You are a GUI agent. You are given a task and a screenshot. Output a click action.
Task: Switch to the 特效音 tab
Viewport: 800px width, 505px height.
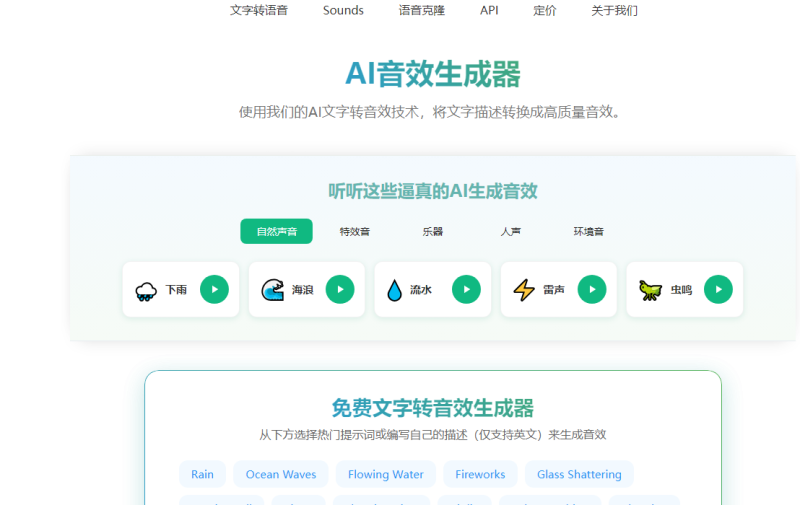click(354, 232)
